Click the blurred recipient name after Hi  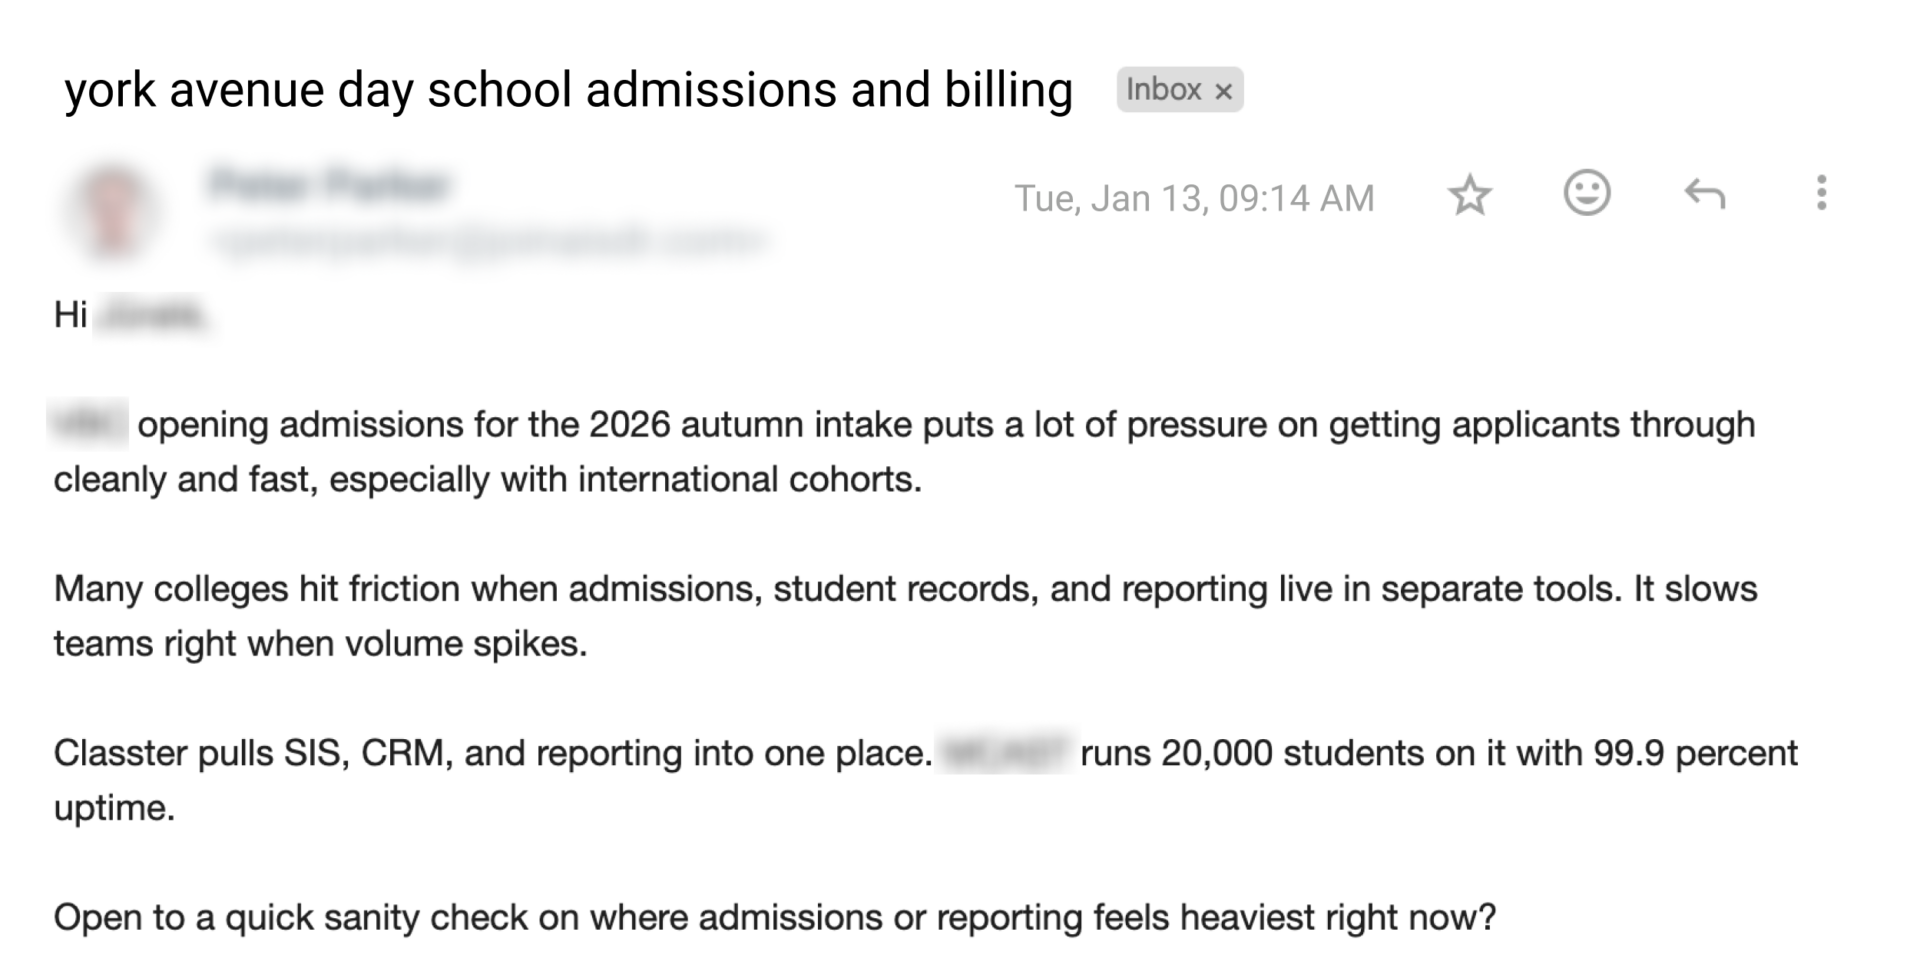click(x=152, y=315)
